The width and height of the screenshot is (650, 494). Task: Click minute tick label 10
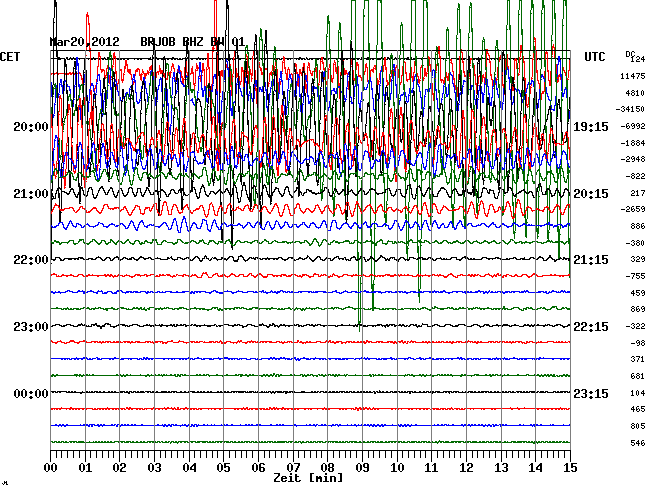coord(397,467)
